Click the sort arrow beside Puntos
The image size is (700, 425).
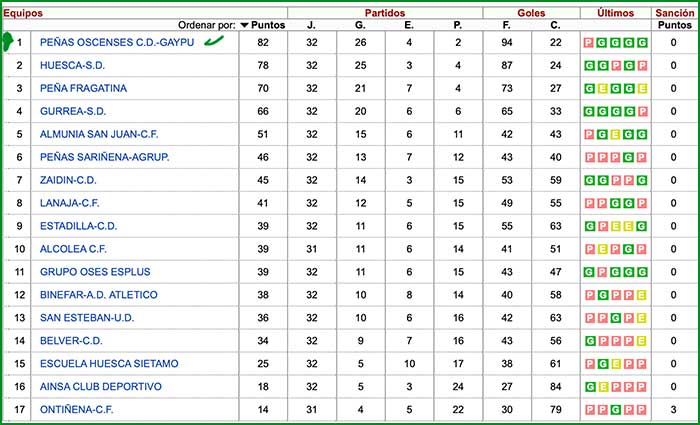244,24
